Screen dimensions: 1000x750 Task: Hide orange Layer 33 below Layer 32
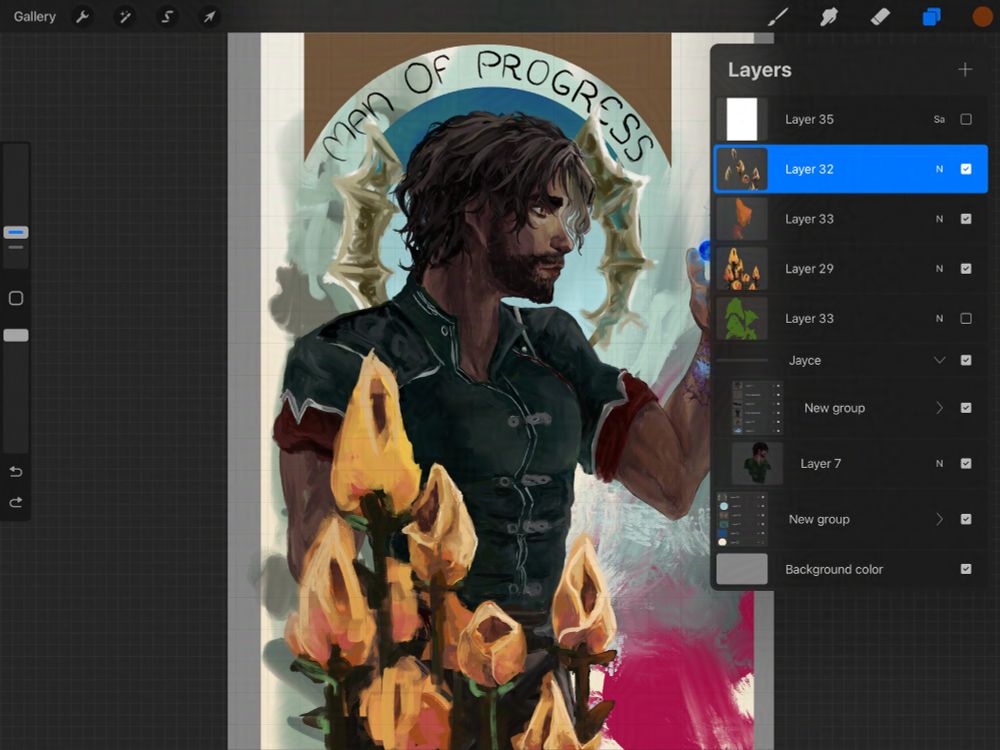966,219
